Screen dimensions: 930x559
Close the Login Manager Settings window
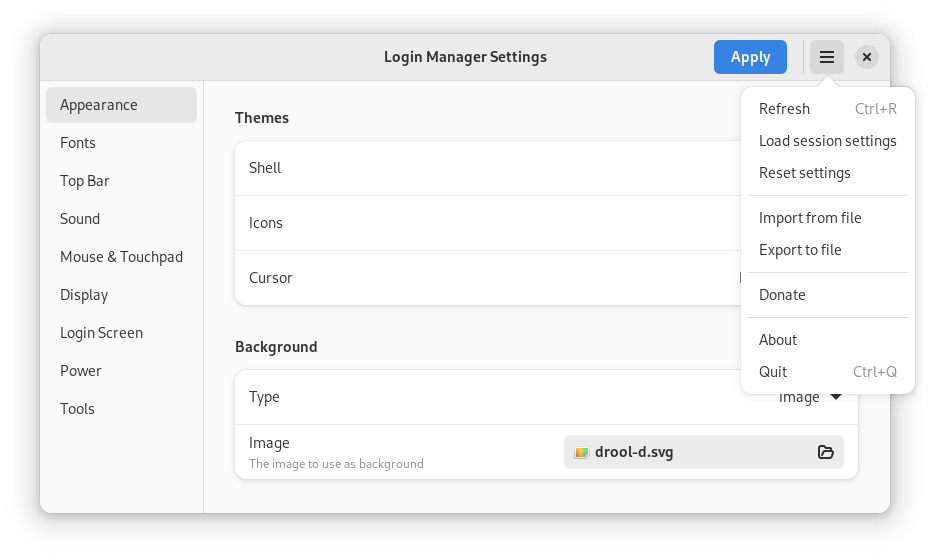coord(867,57)
